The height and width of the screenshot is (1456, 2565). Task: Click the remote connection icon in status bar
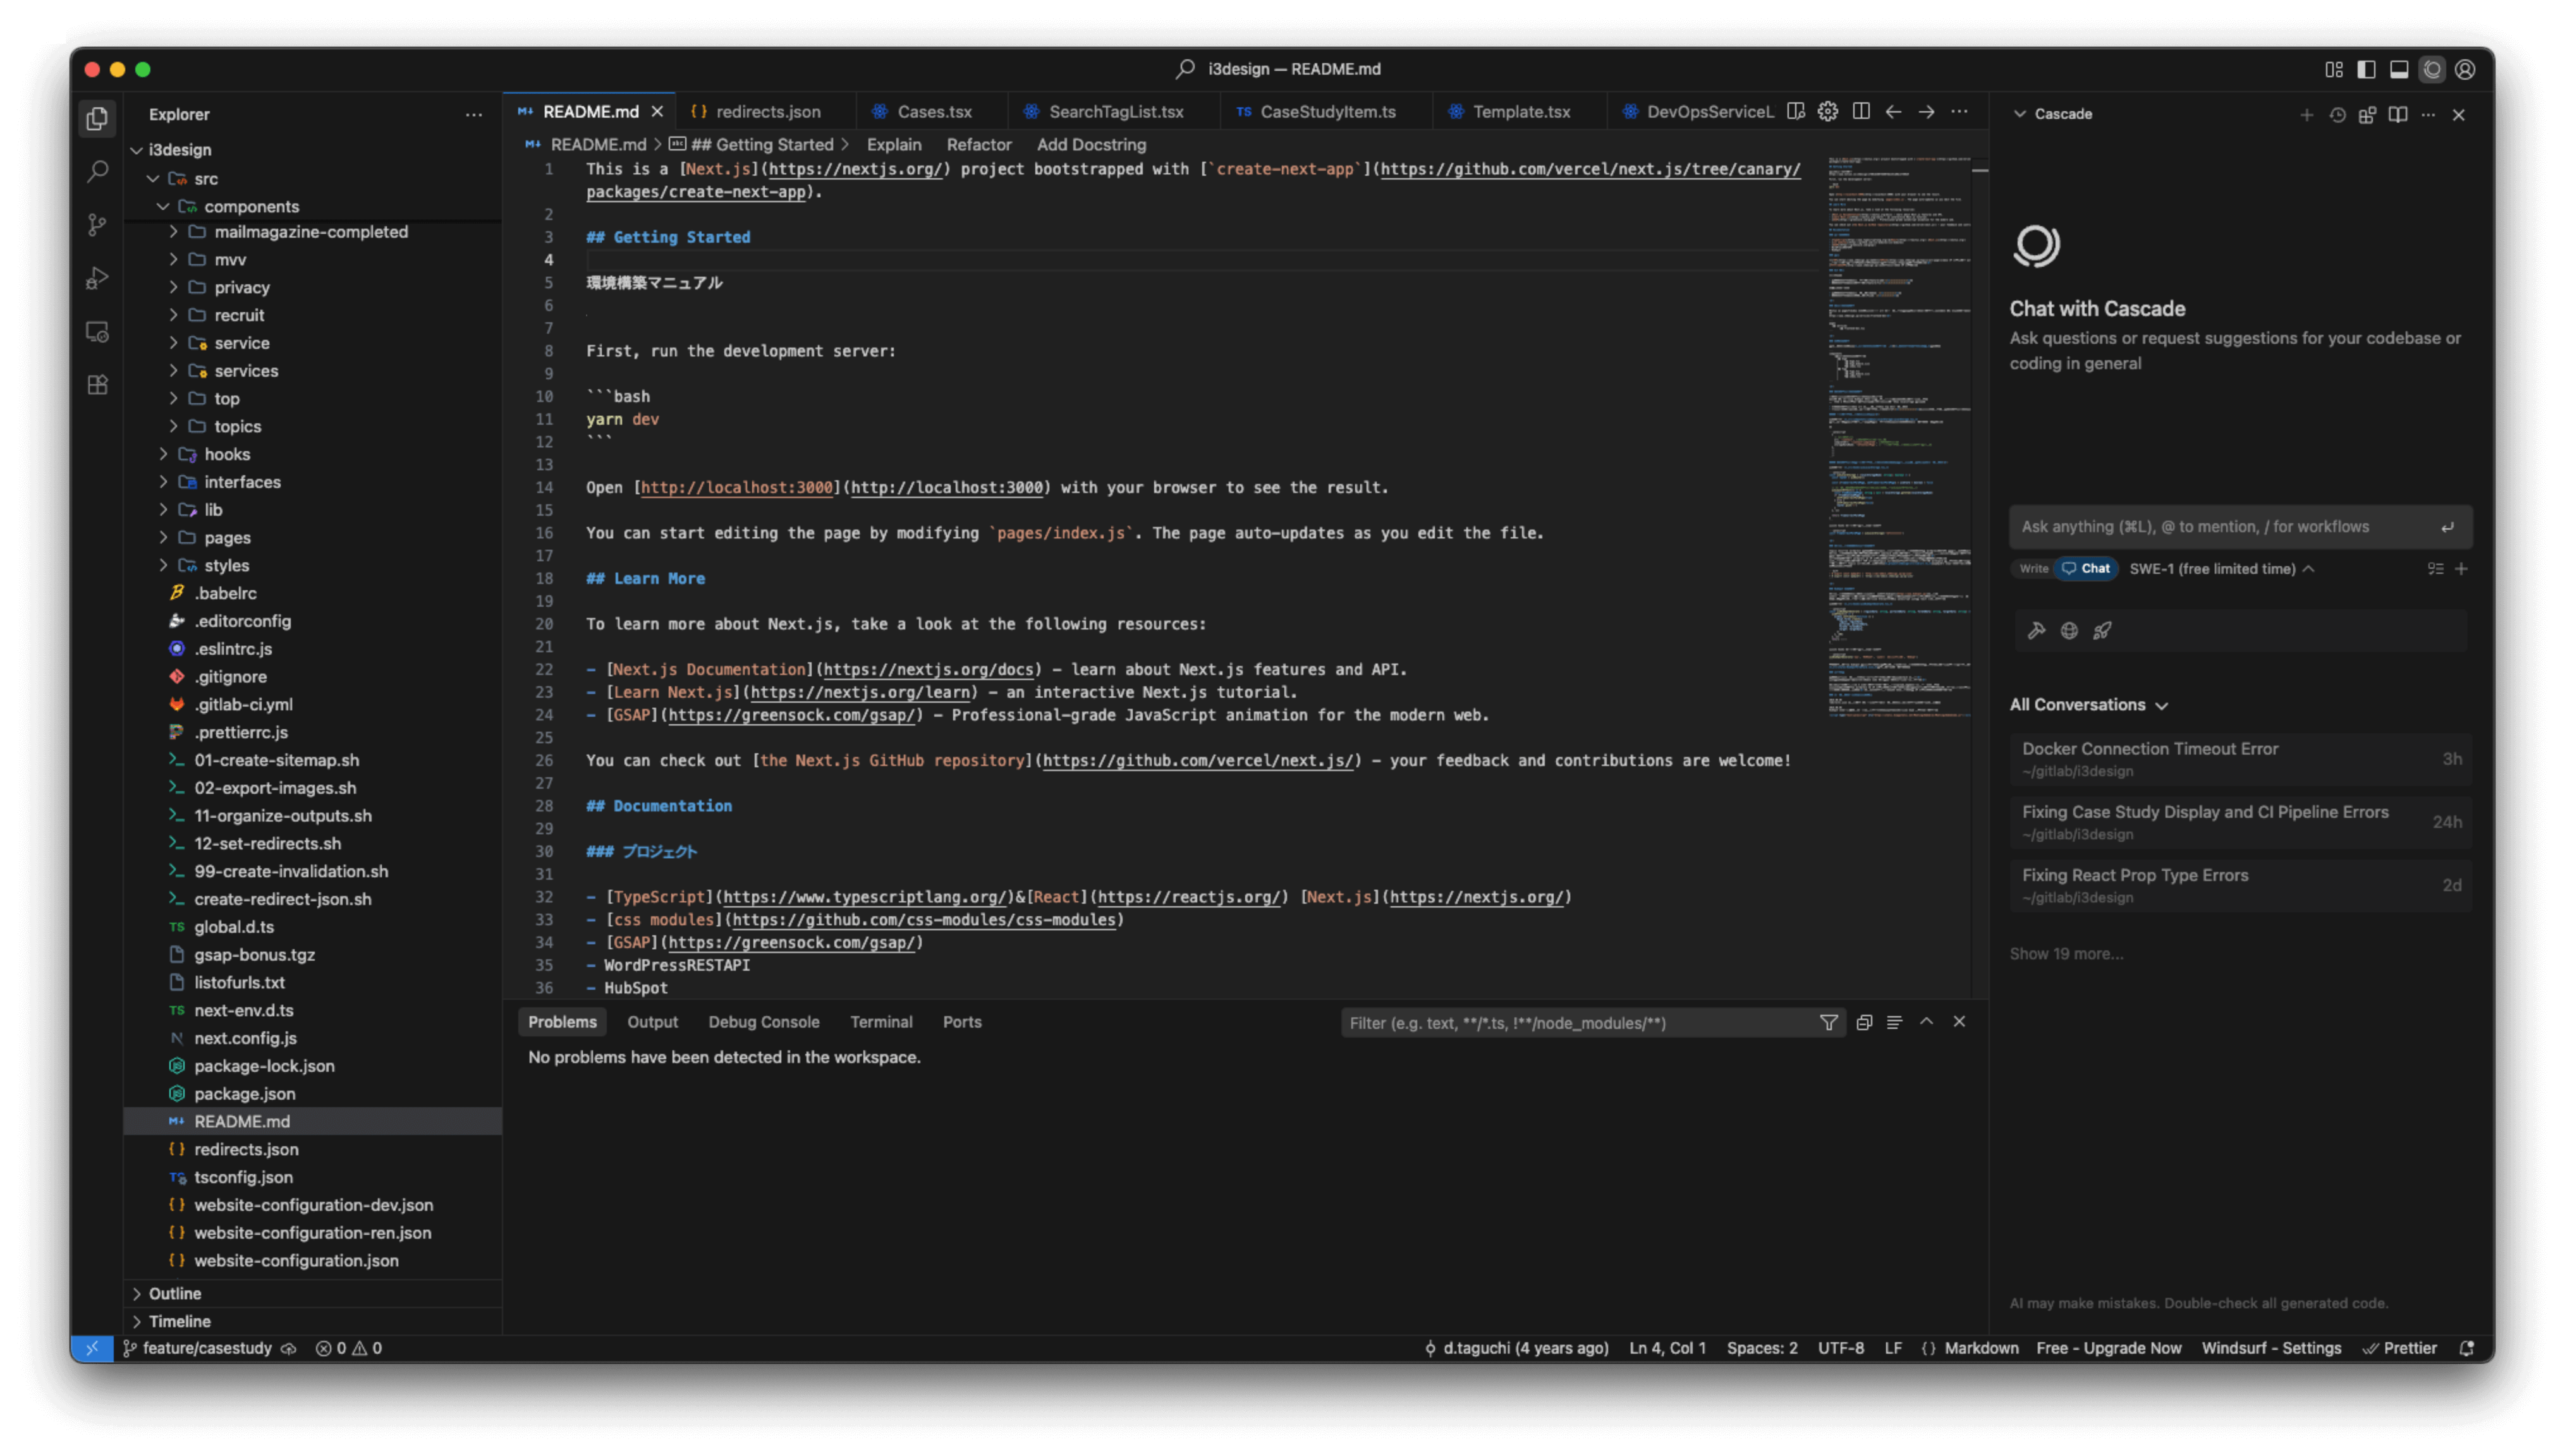(92, 1348)
